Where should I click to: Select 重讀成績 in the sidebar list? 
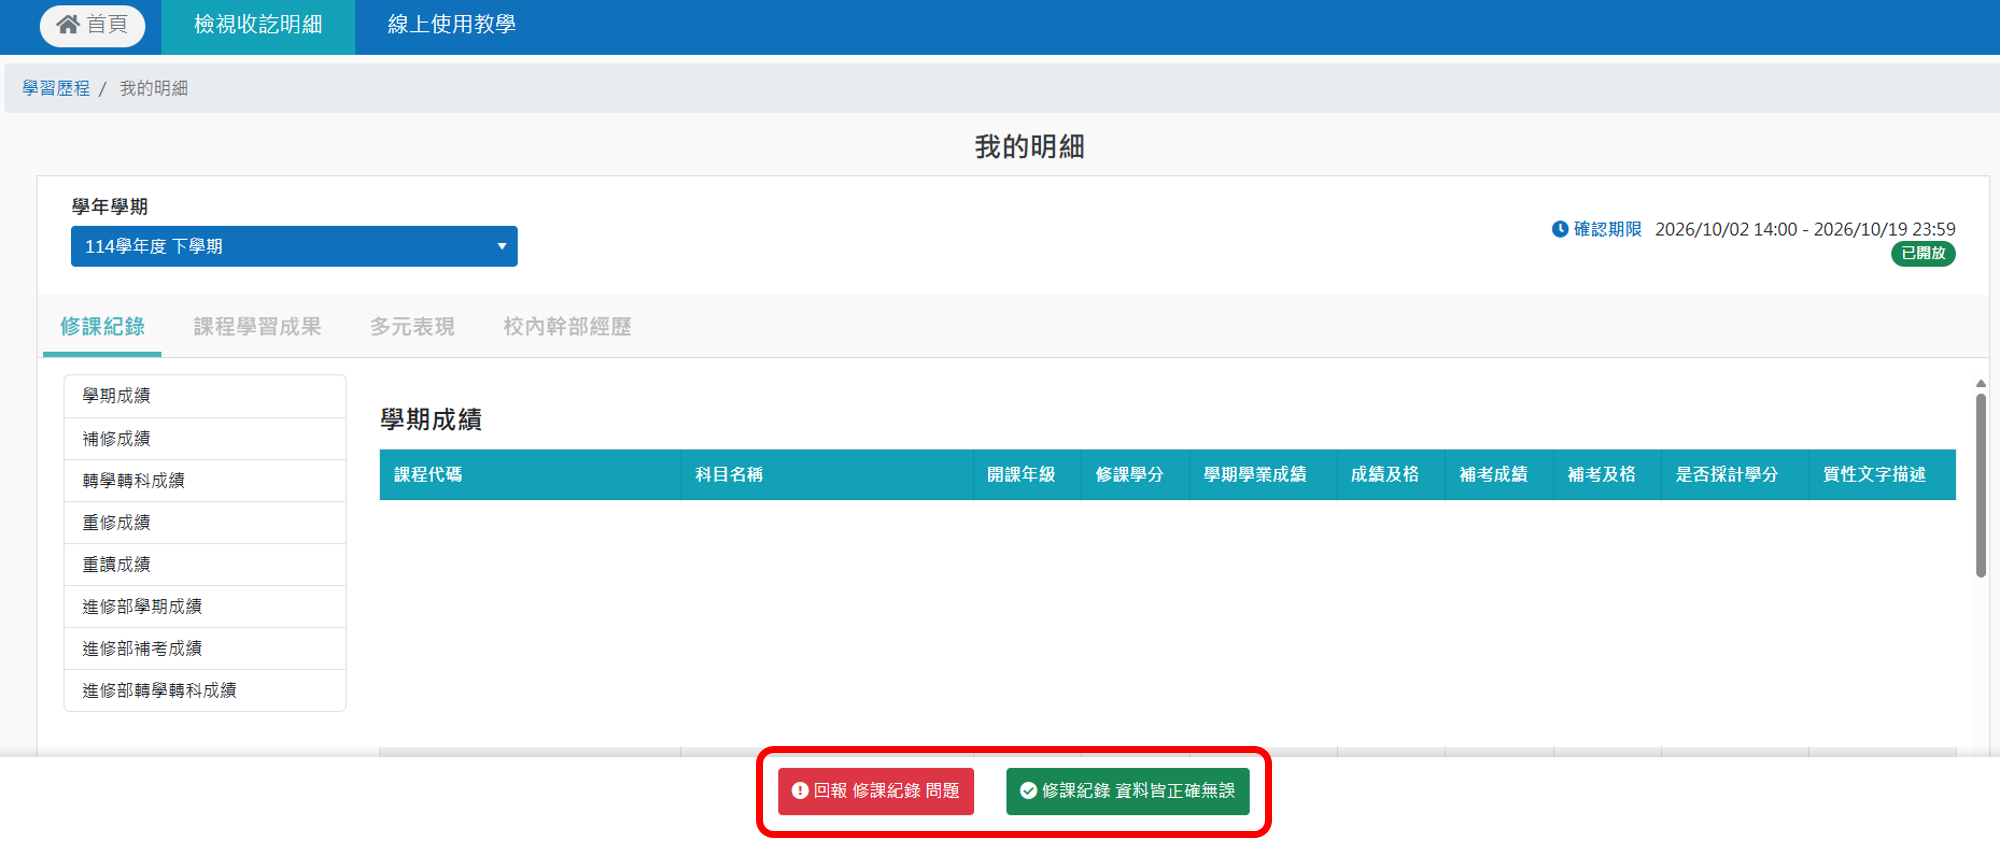pos(205,564)
